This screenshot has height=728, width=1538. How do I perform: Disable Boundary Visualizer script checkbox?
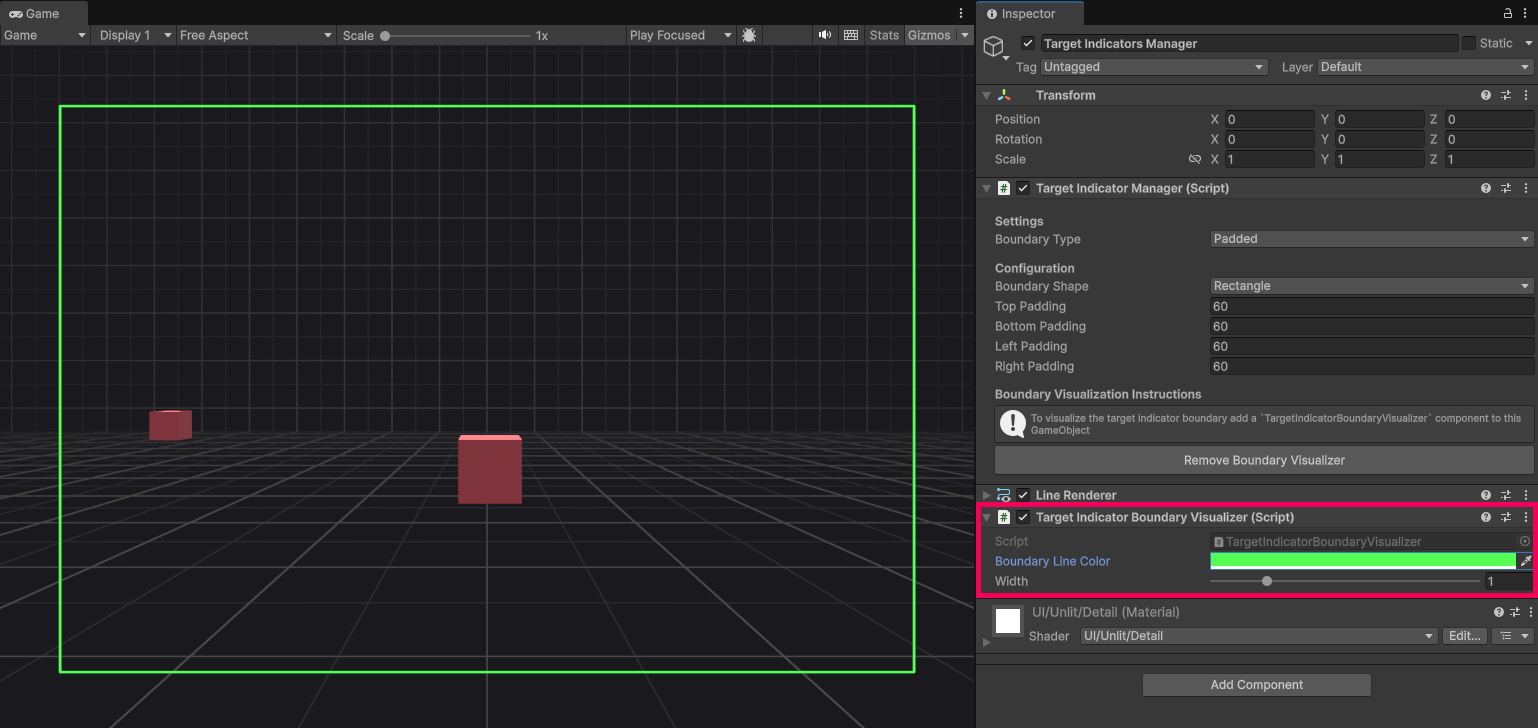click(x=1023, y=517)
